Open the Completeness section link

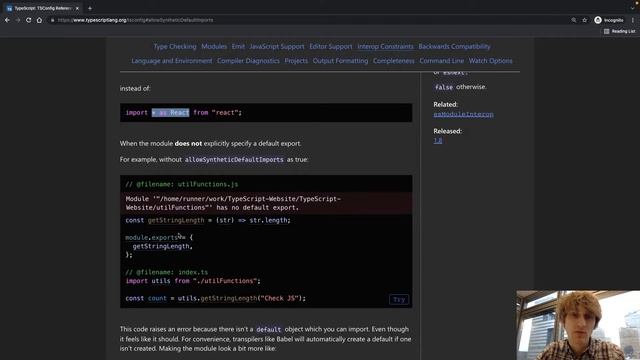(393, 61)
